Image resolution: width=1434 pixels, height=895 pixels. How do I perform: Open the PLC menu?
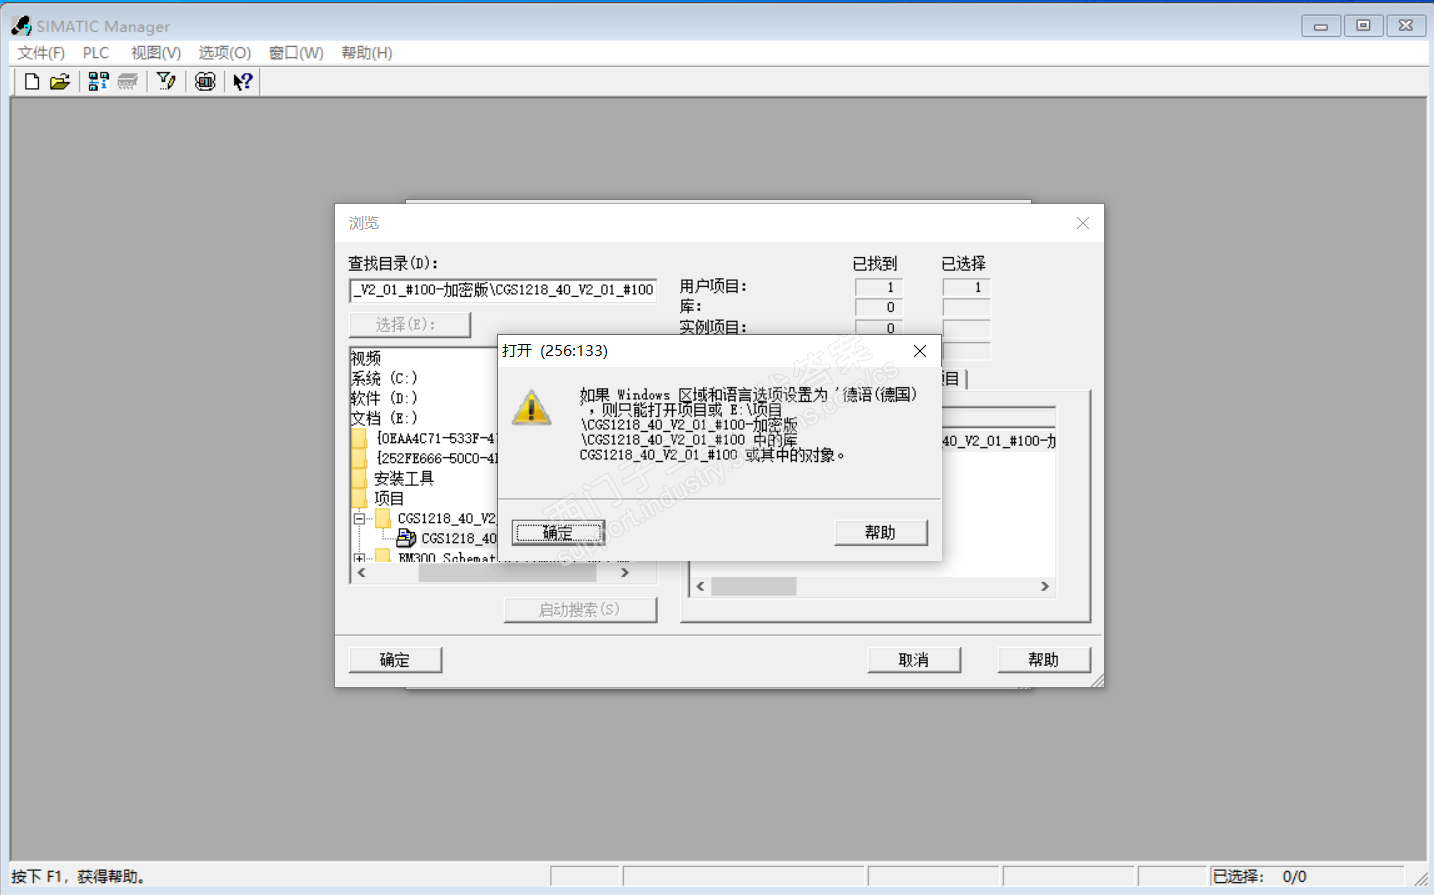pos(96,53)
